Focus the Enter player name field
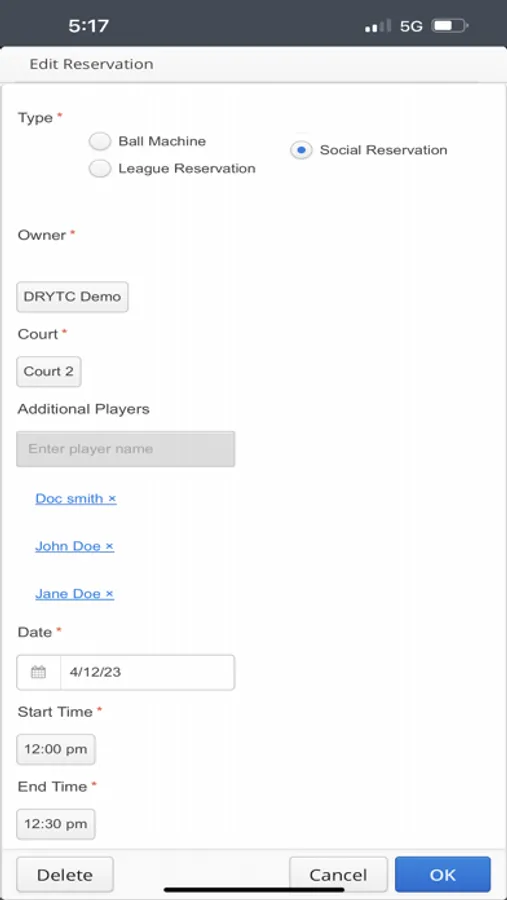The height and width of the screenshot is (900, 507). click(x=126, y=449)
